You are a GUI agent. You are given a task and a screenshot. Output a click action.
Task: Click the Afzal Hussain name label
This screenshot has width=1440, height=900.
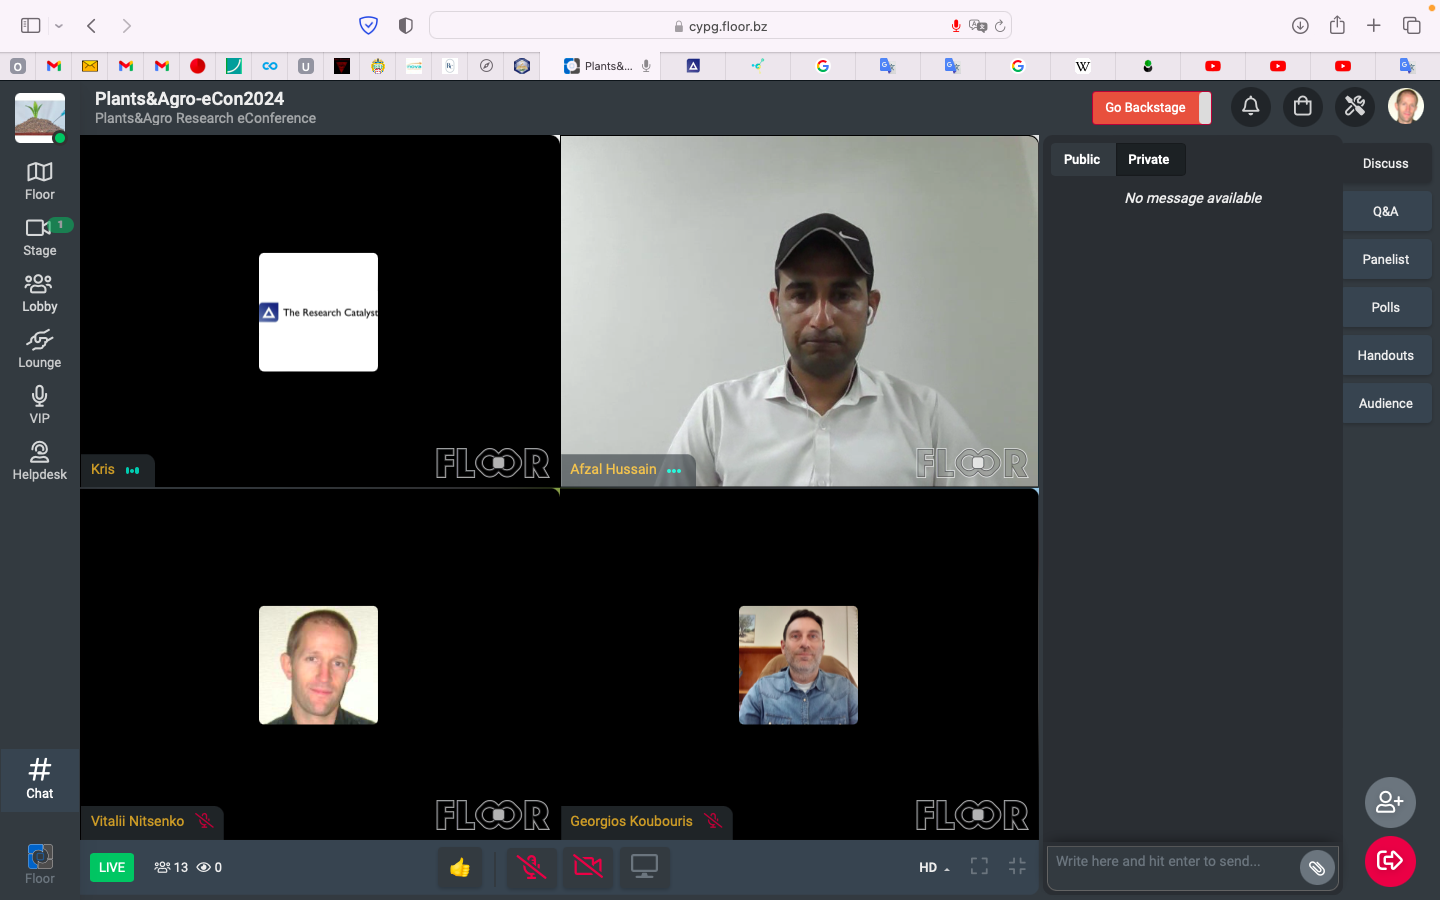[x=613, y=469]
